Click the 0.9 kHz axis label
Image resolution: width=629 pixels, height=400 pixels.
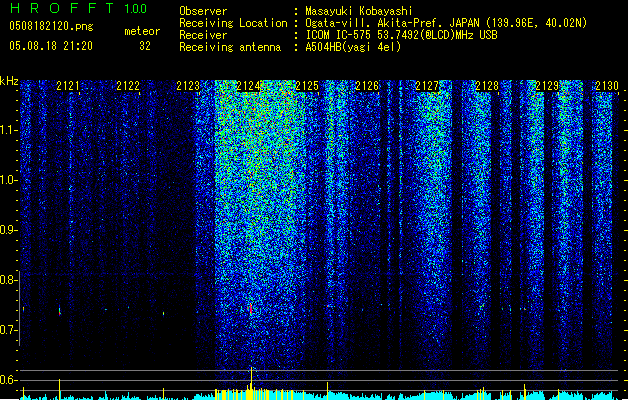(8, 230)
